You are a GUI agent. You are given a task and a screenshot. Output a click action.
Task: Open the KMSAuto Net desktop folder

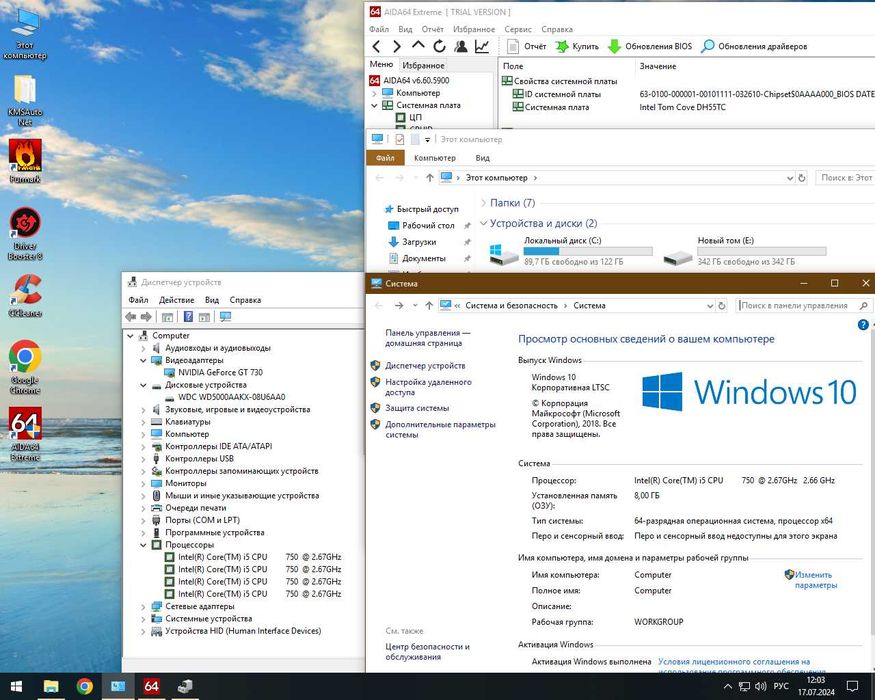[x=25, y=100]
